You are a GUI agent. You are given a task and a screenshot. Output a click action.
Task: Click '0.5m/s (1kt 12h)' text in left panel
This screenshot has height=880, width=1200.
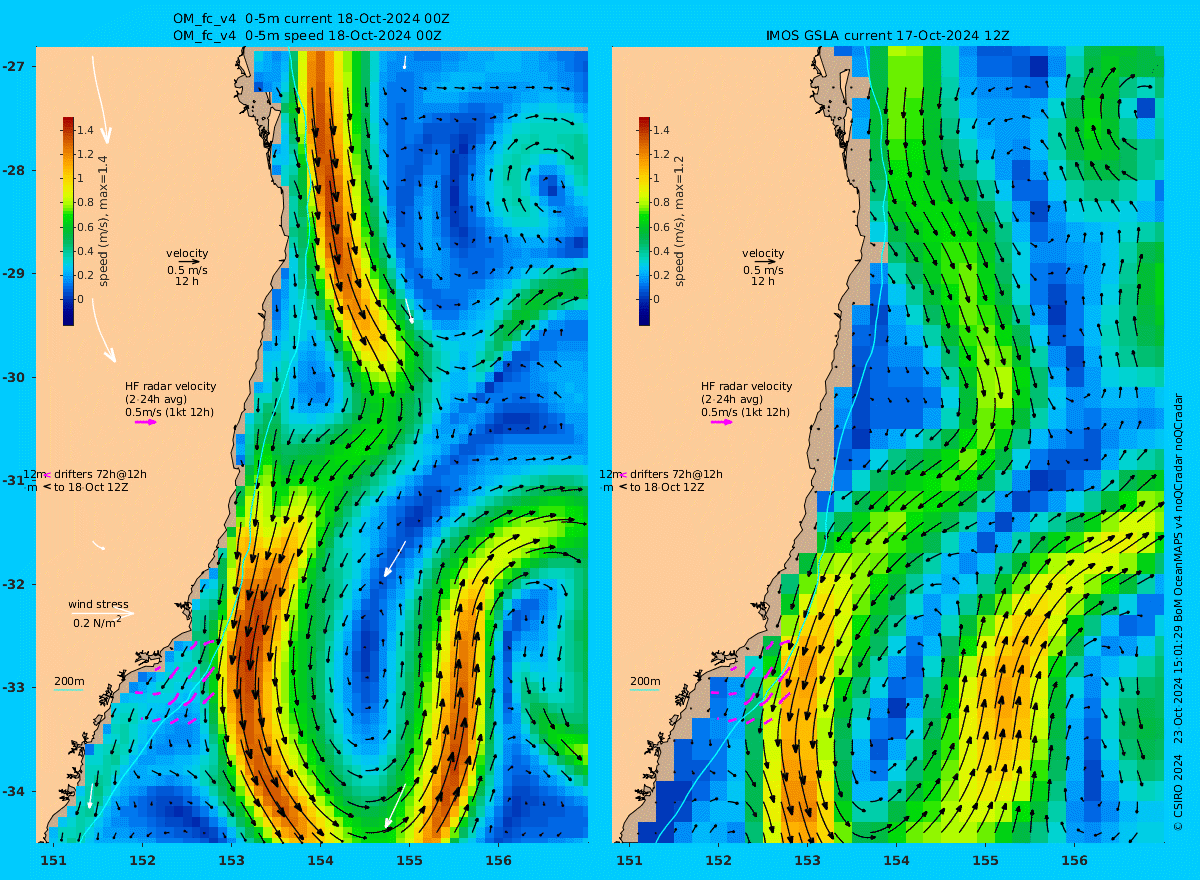(169, 412)
